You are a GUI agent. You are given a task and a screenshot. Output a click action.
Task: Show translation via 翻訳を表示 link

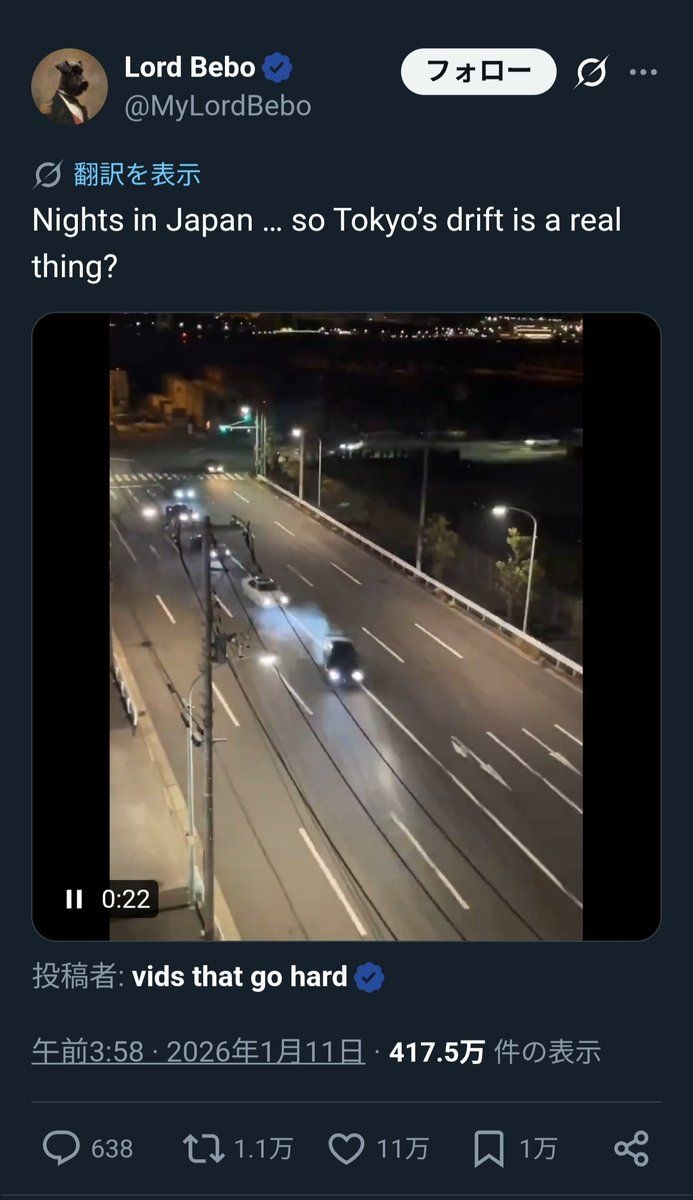click(137, 174)
